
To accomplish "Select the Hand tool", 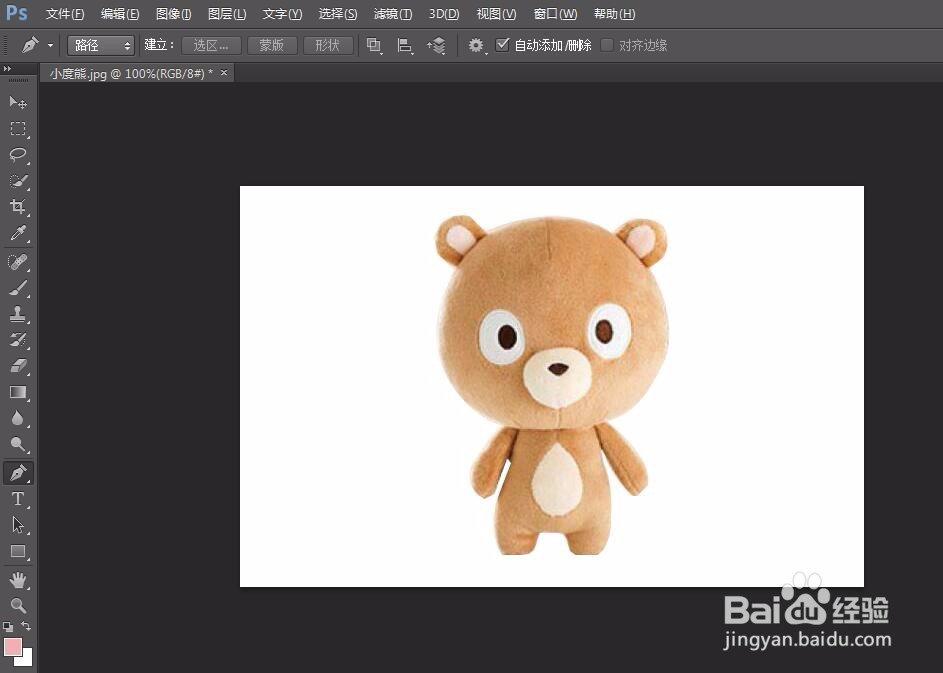I will pyautogui.click(x=18, y=580).
